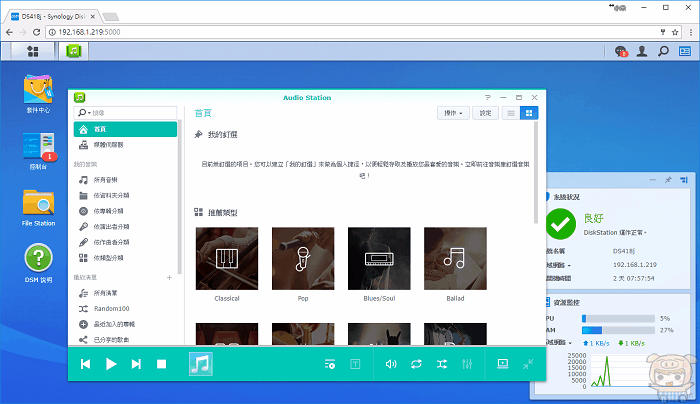Open the Action dropdown button
This screenshot has height=404, width=700.
pyautogui.click(x=453, y=113)
